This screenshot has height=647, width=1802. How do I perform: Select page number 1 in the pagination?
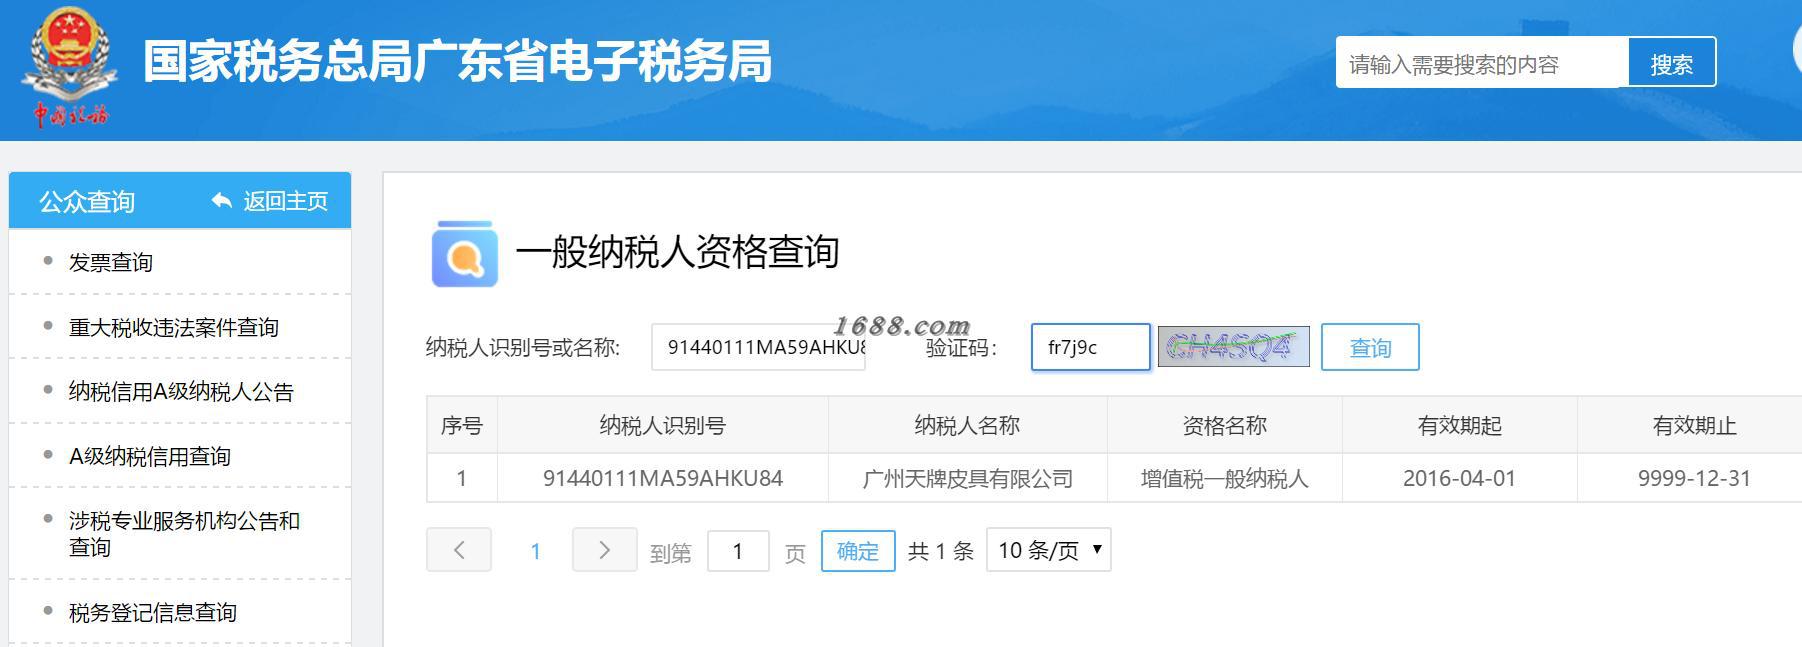click(x=535, y=551)
